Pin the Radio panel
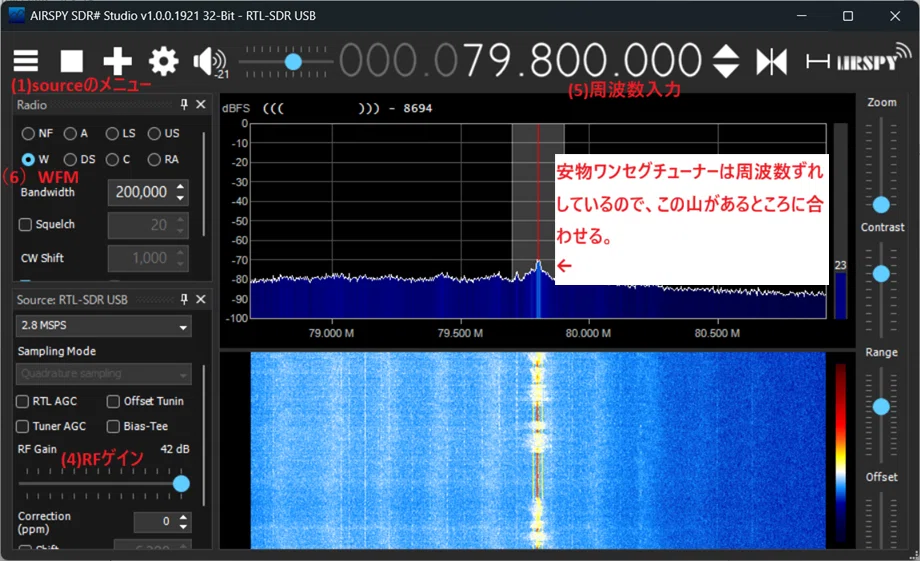The image size is (920, 561). pyautogui.click(x=184, y=104)
